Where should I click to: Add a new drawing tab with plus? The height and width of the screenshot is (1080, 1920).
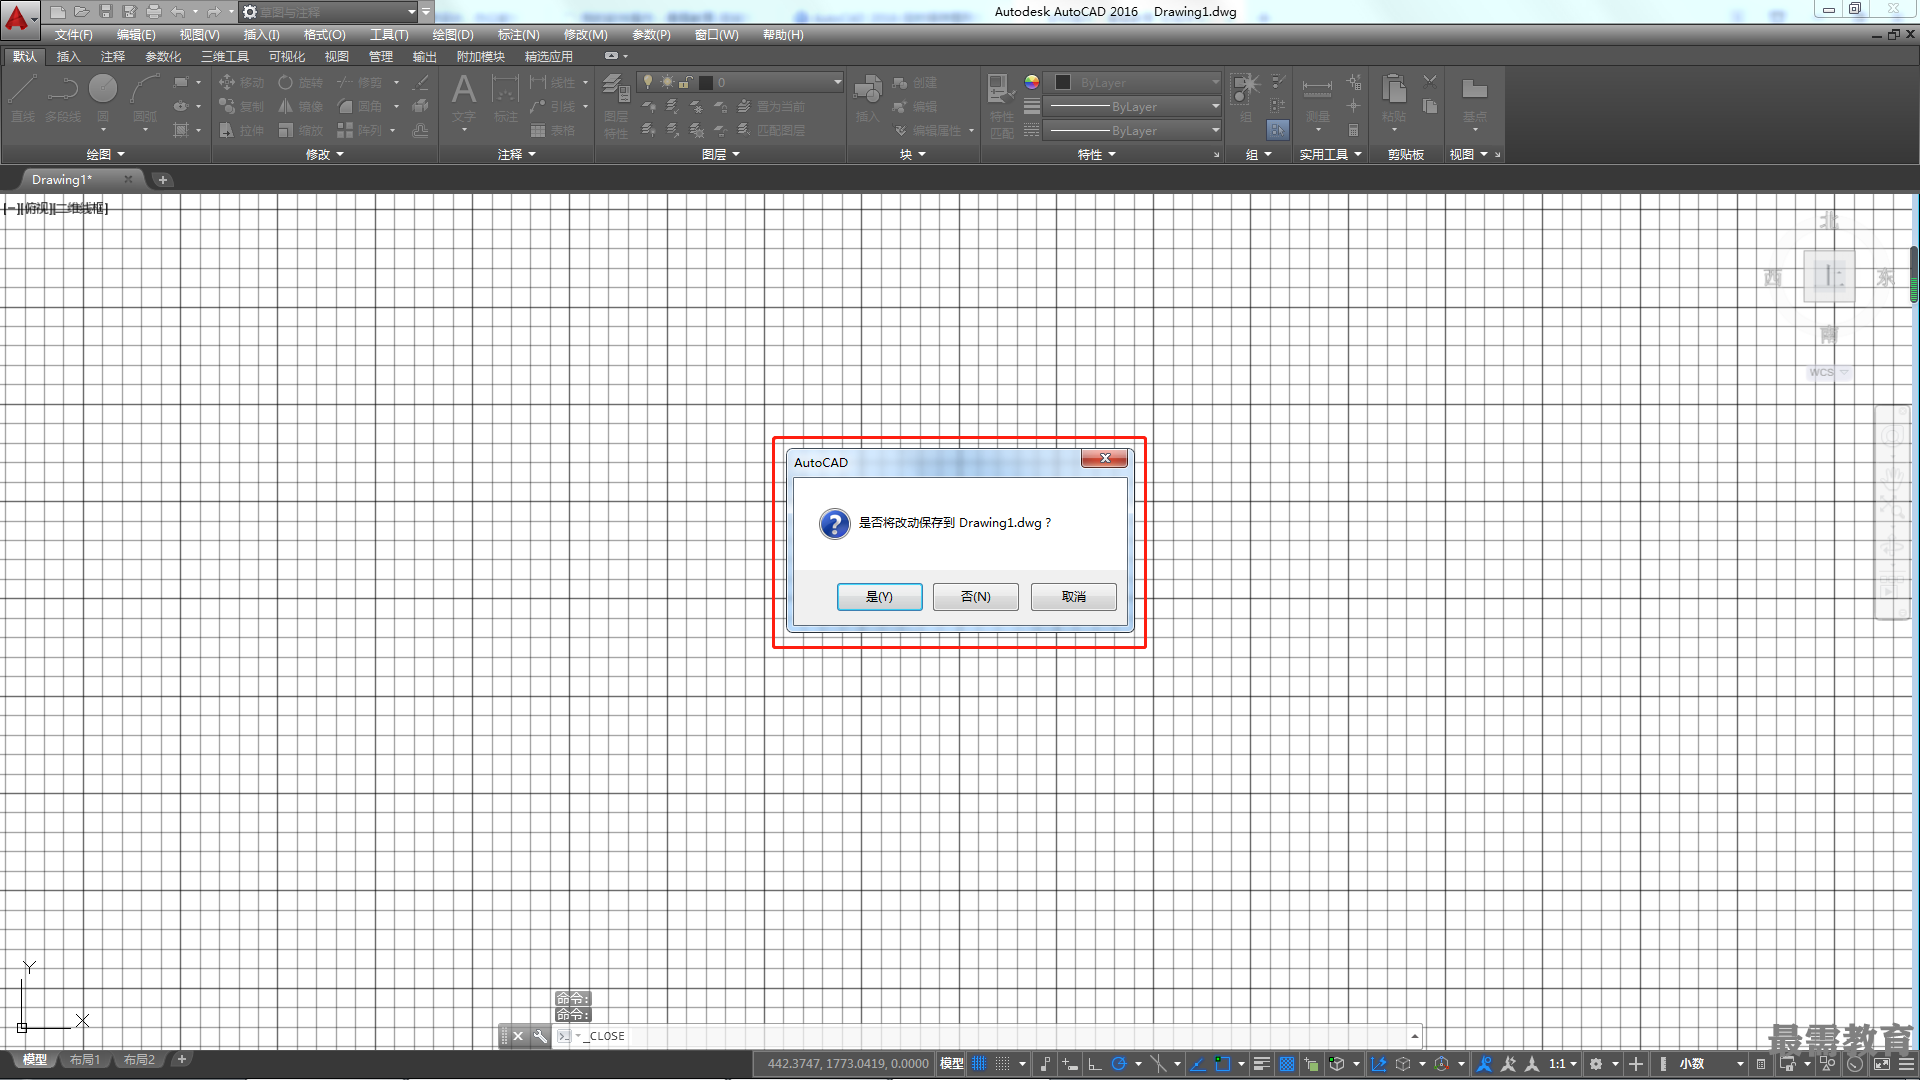[162, 180]
